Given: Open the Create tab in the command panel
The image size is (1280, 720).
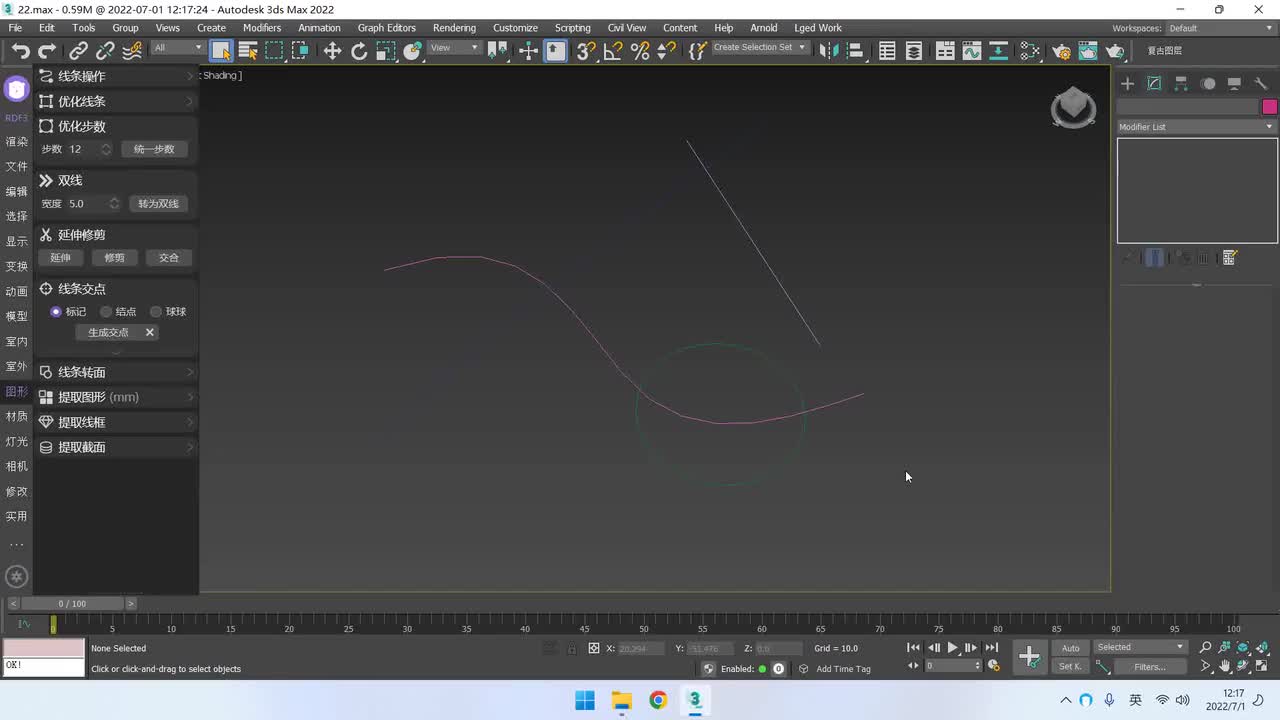Looking at the screenshot, I should point(1127,84).
